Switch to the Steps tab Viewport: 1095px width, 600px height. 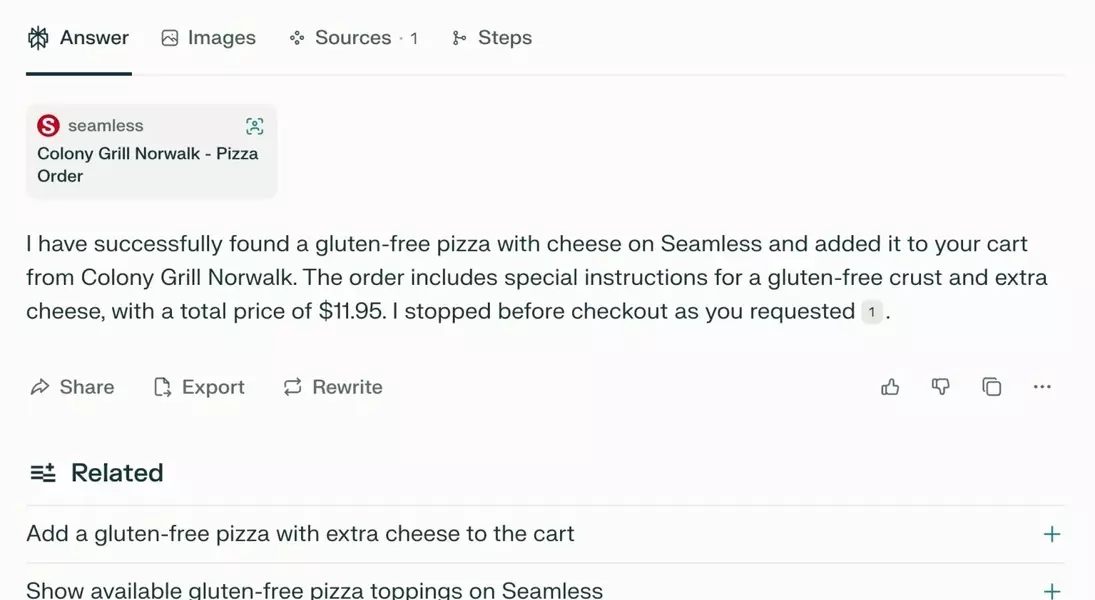click(x=492, y=38)
